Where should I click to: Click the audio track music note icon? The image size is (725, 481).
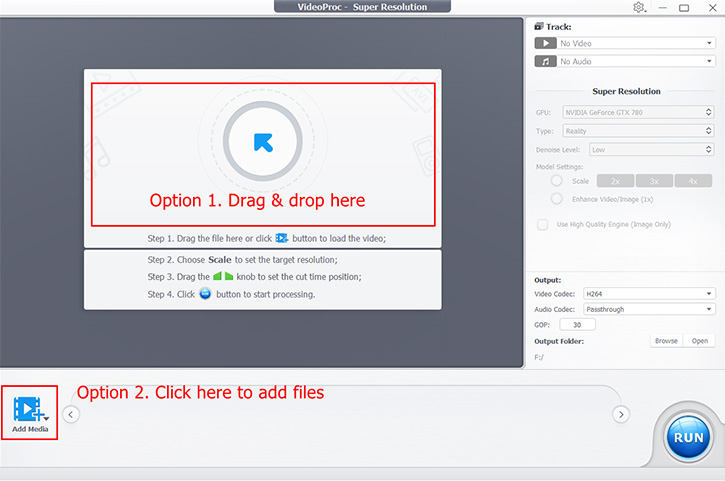pyautogui.click(x=544, y=62)
